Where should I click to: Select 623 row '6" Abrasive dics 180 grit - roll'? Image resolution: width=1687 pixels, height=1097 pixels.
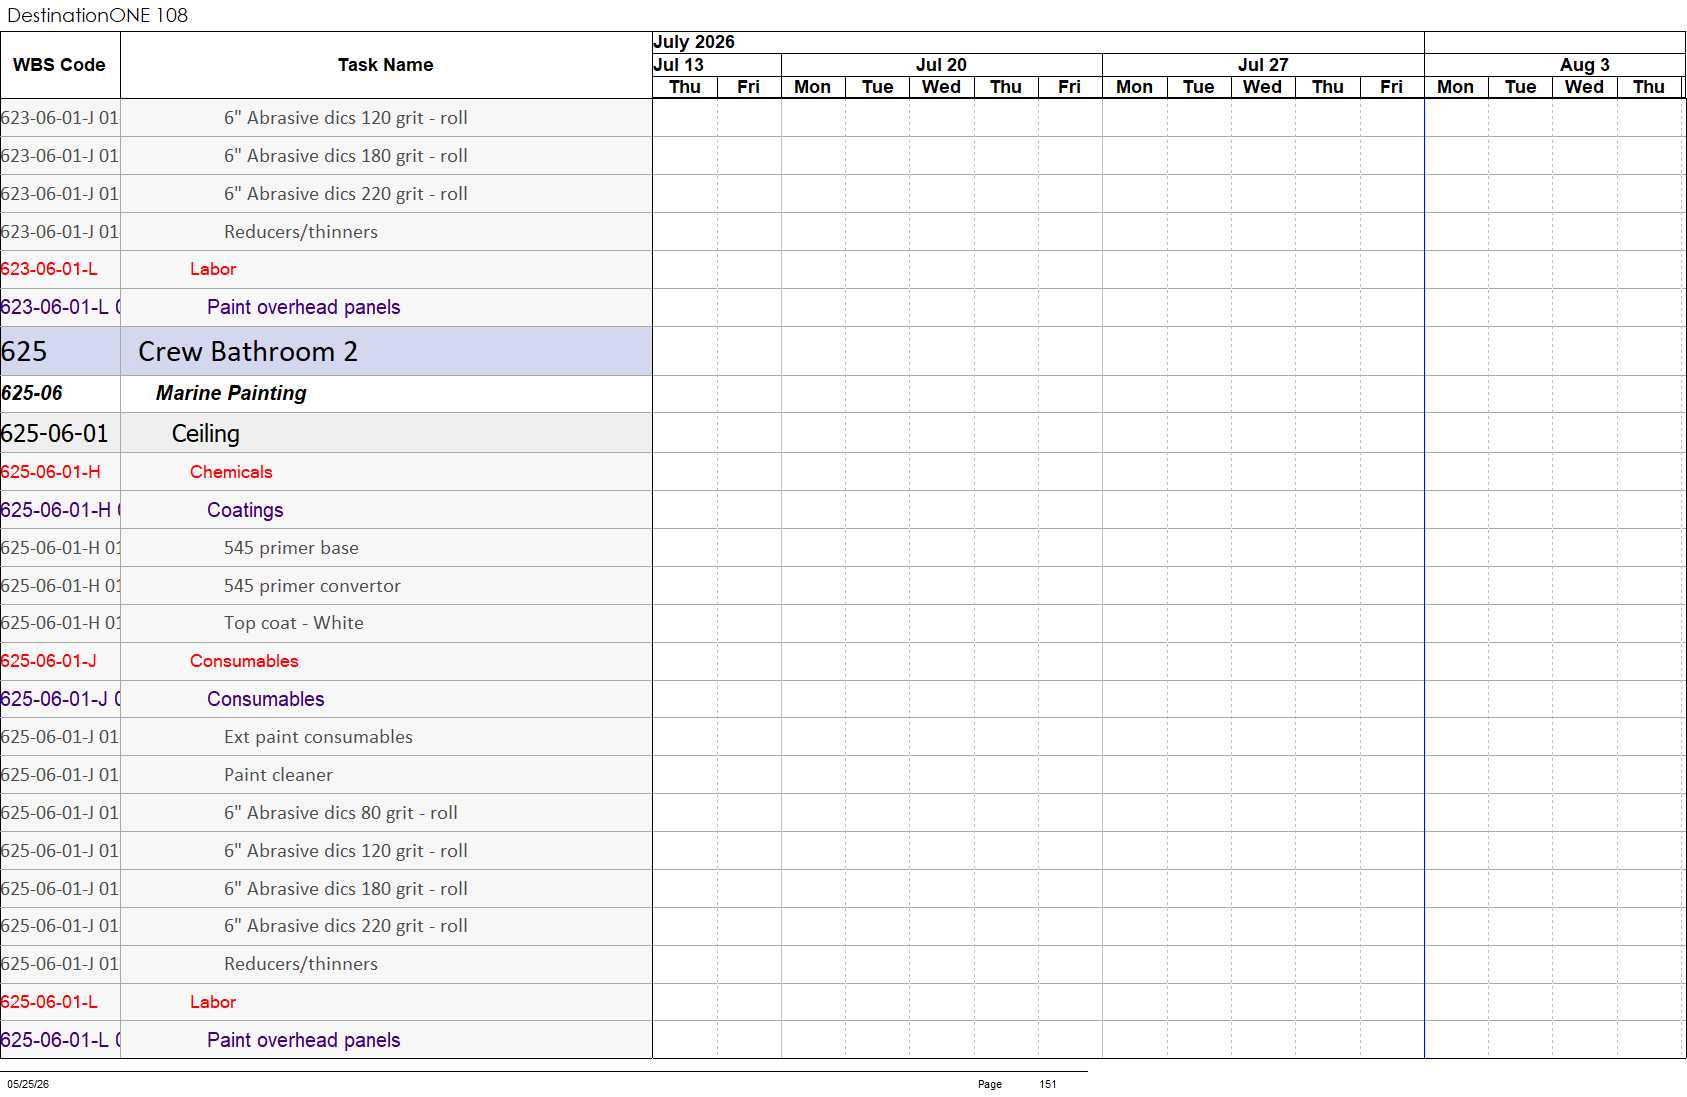tap(346, 156)
